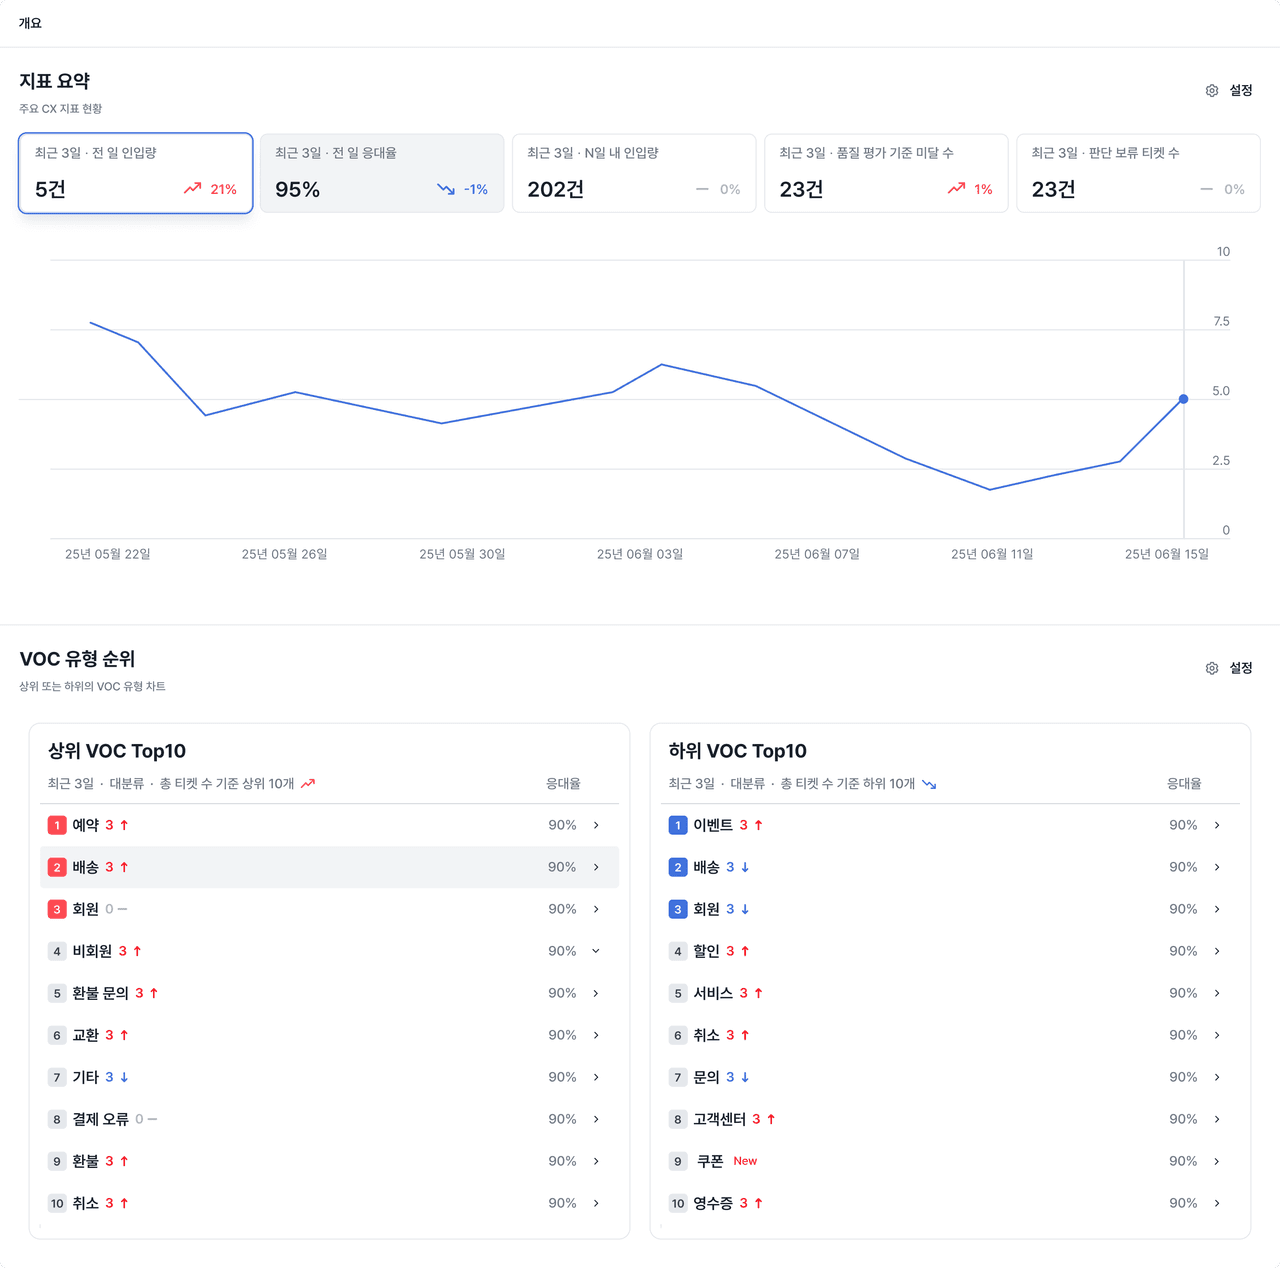
Task: Select the N일 내 인입량 card
Action: tap(634, 173)
